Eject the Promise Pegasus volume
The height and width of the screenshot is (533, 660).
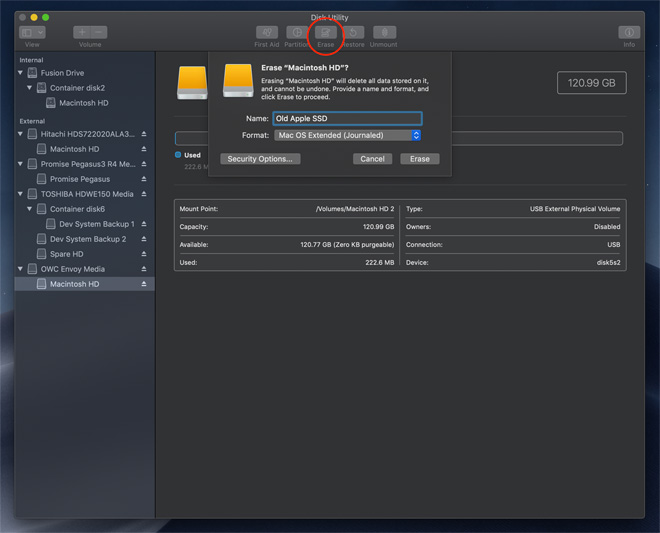(x=144, y=179)
